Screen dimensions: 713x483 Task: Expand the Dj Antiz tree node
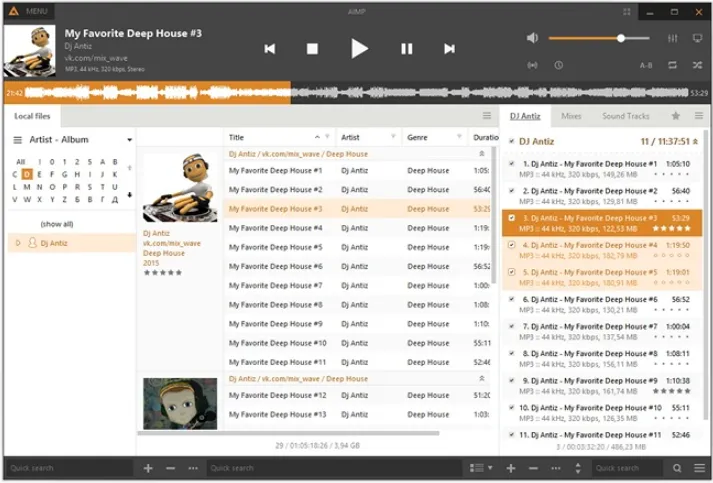point(18,243)
